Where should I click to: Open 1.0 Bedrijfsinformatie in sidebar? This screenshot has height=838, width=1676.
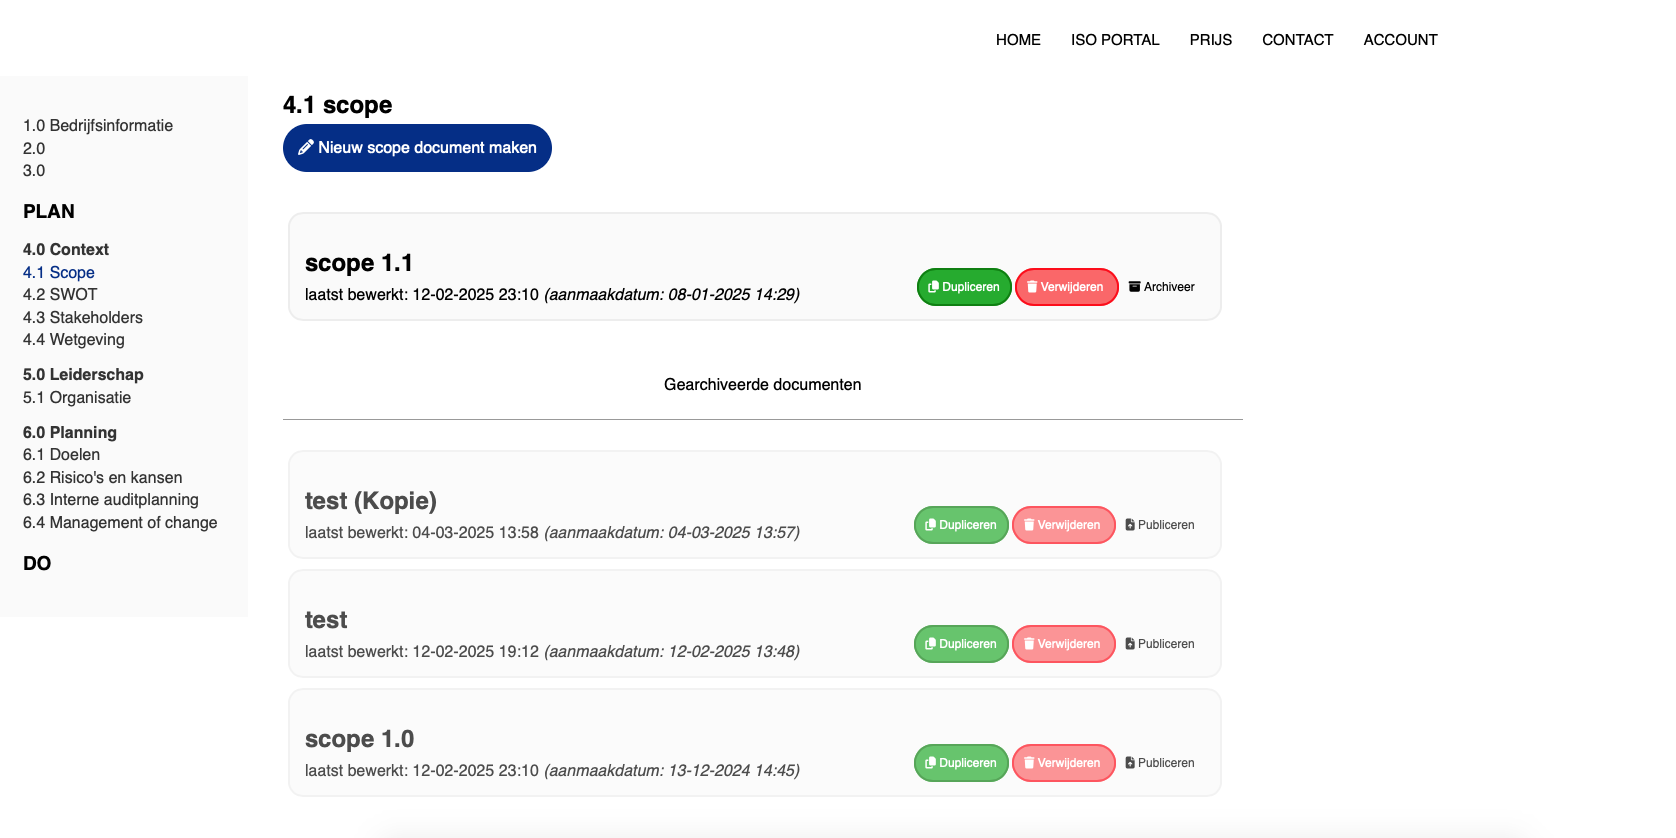pyautogui.click(x=98, y=126)
